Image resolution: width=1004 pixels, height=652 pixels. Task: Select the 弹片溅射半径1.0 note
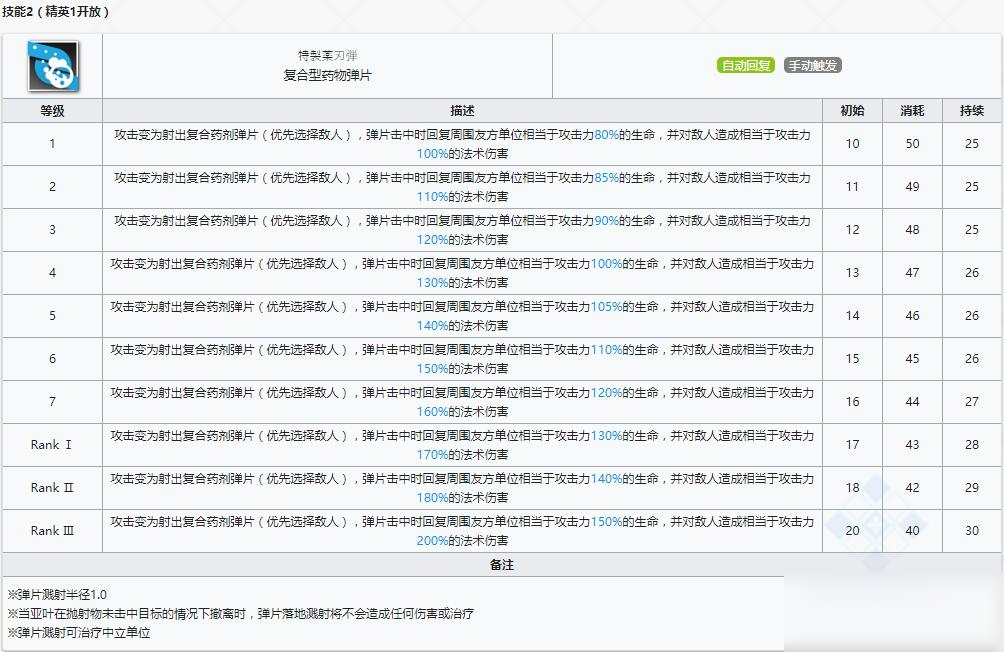(x=57, y=595)
